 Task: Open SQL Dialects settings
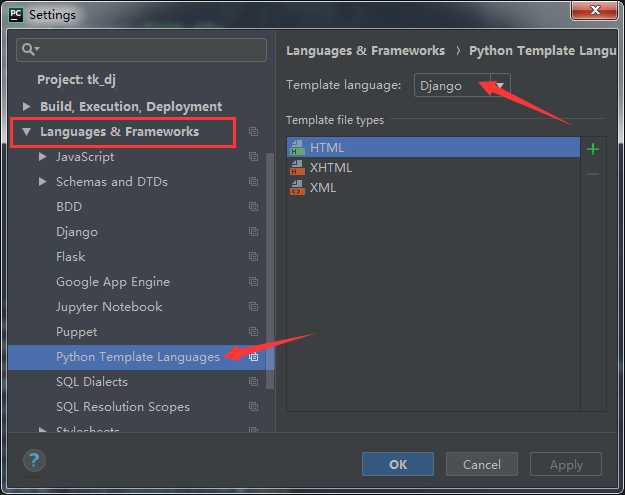tap(92, 382)
